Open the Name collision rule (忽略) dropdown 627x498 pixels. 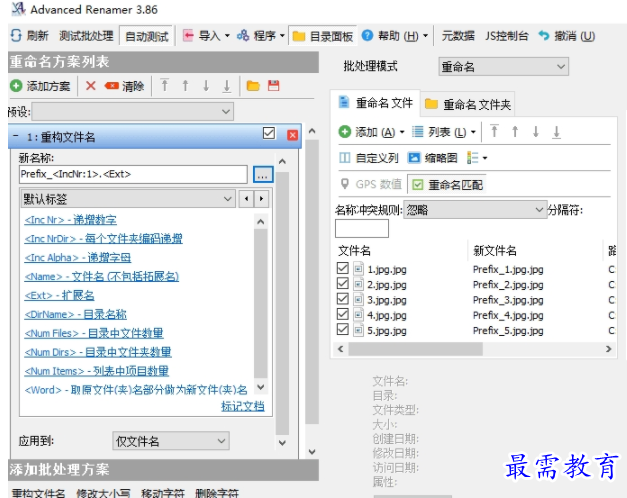coord(475,210)
